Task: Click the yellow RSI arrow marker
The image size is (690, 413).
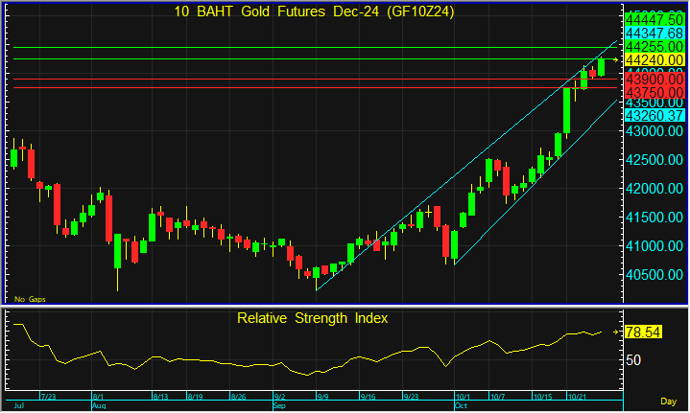Action: pyautogui.click(x=616, y=331)
